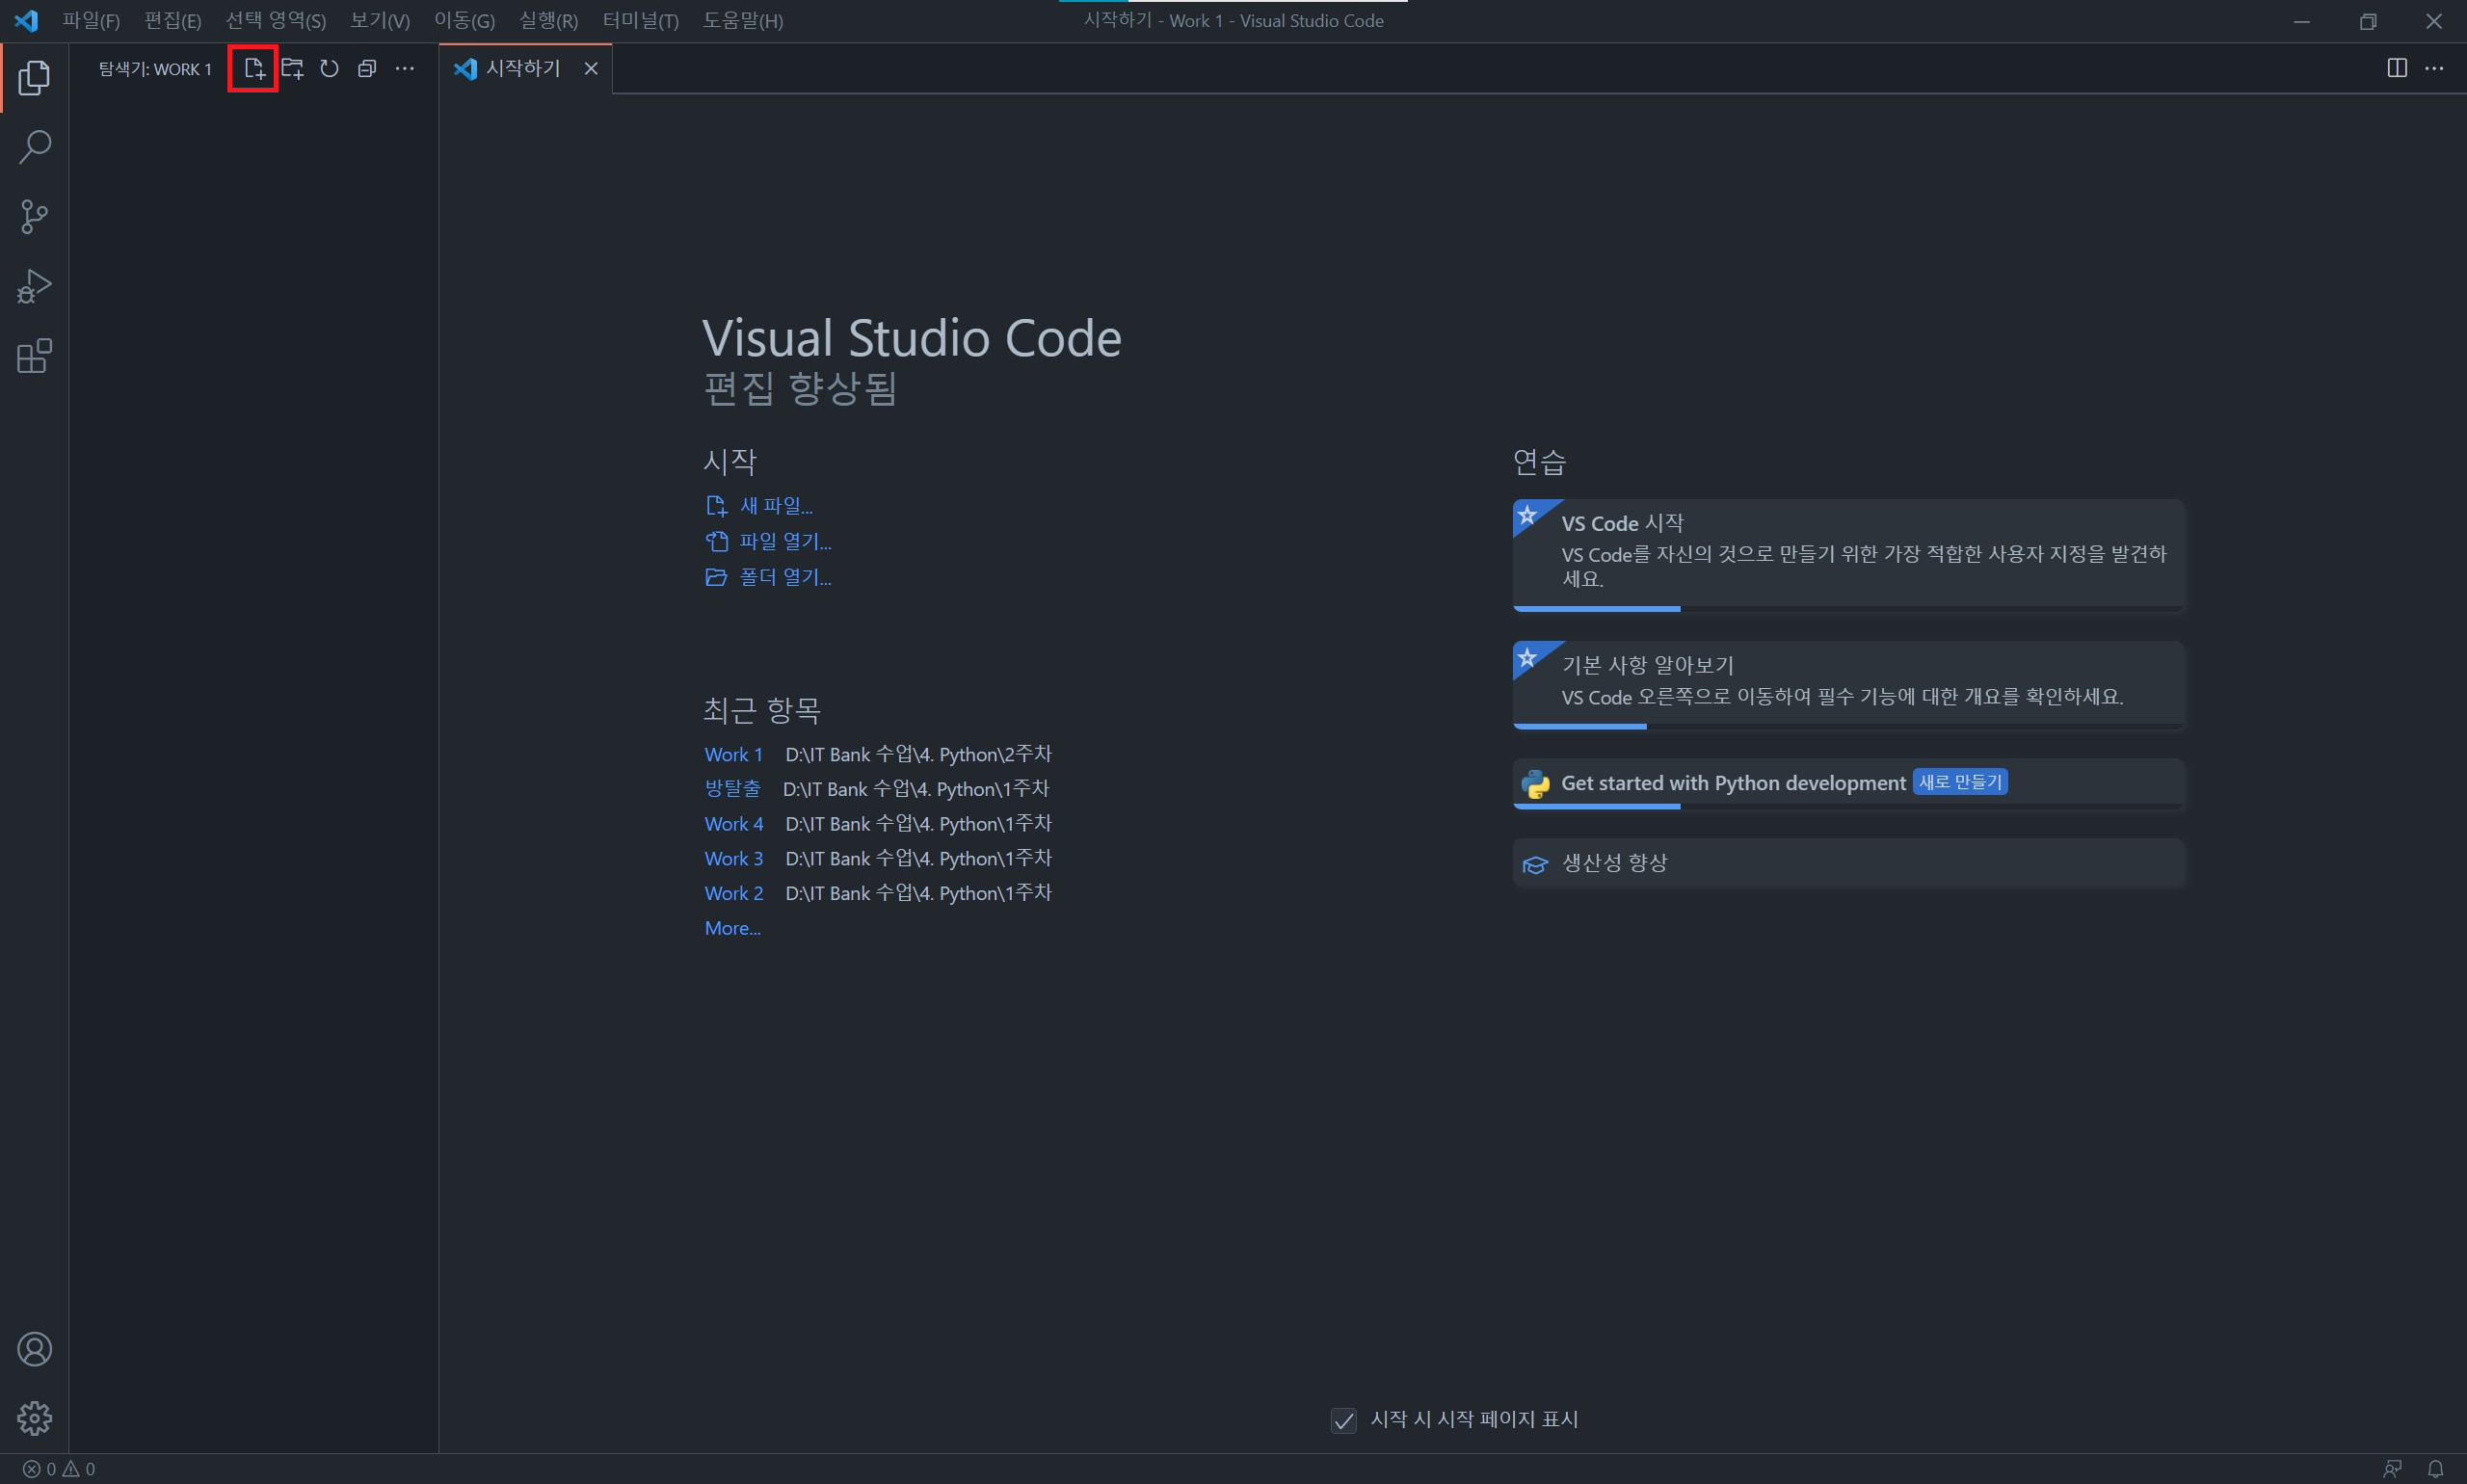Open the Search view in activity bar
This screenshot has width=2467, height=1484.
[35, 147]
